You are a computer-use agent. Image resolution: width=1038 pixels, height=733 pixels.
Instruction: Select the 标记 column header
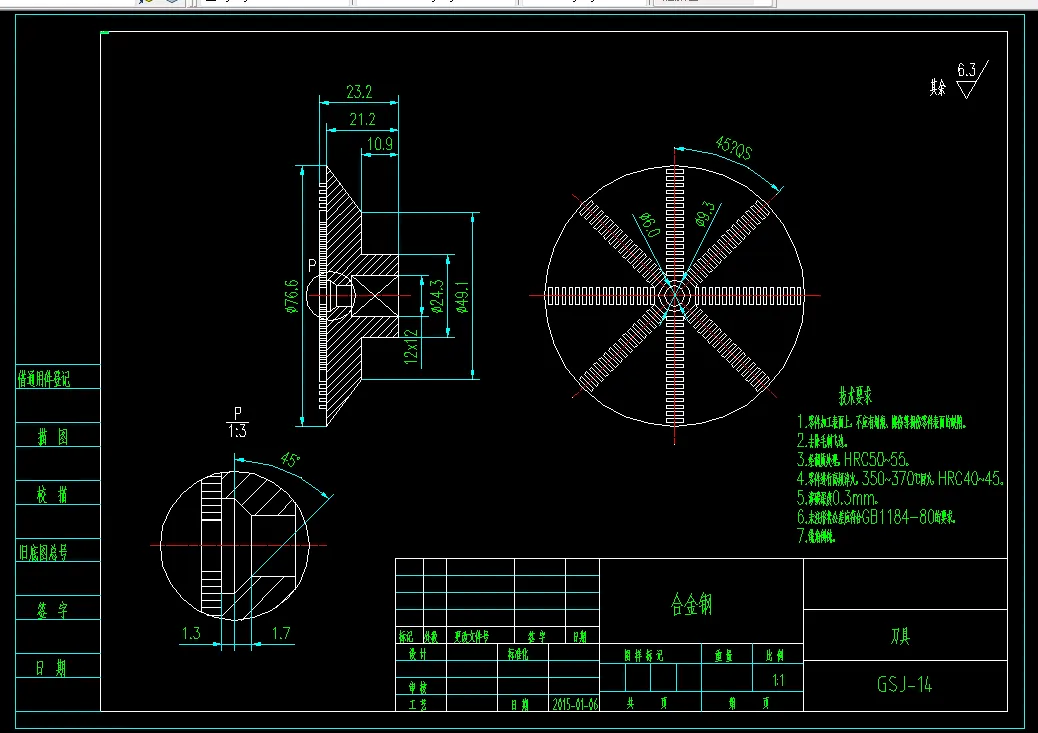pos(406,637)
